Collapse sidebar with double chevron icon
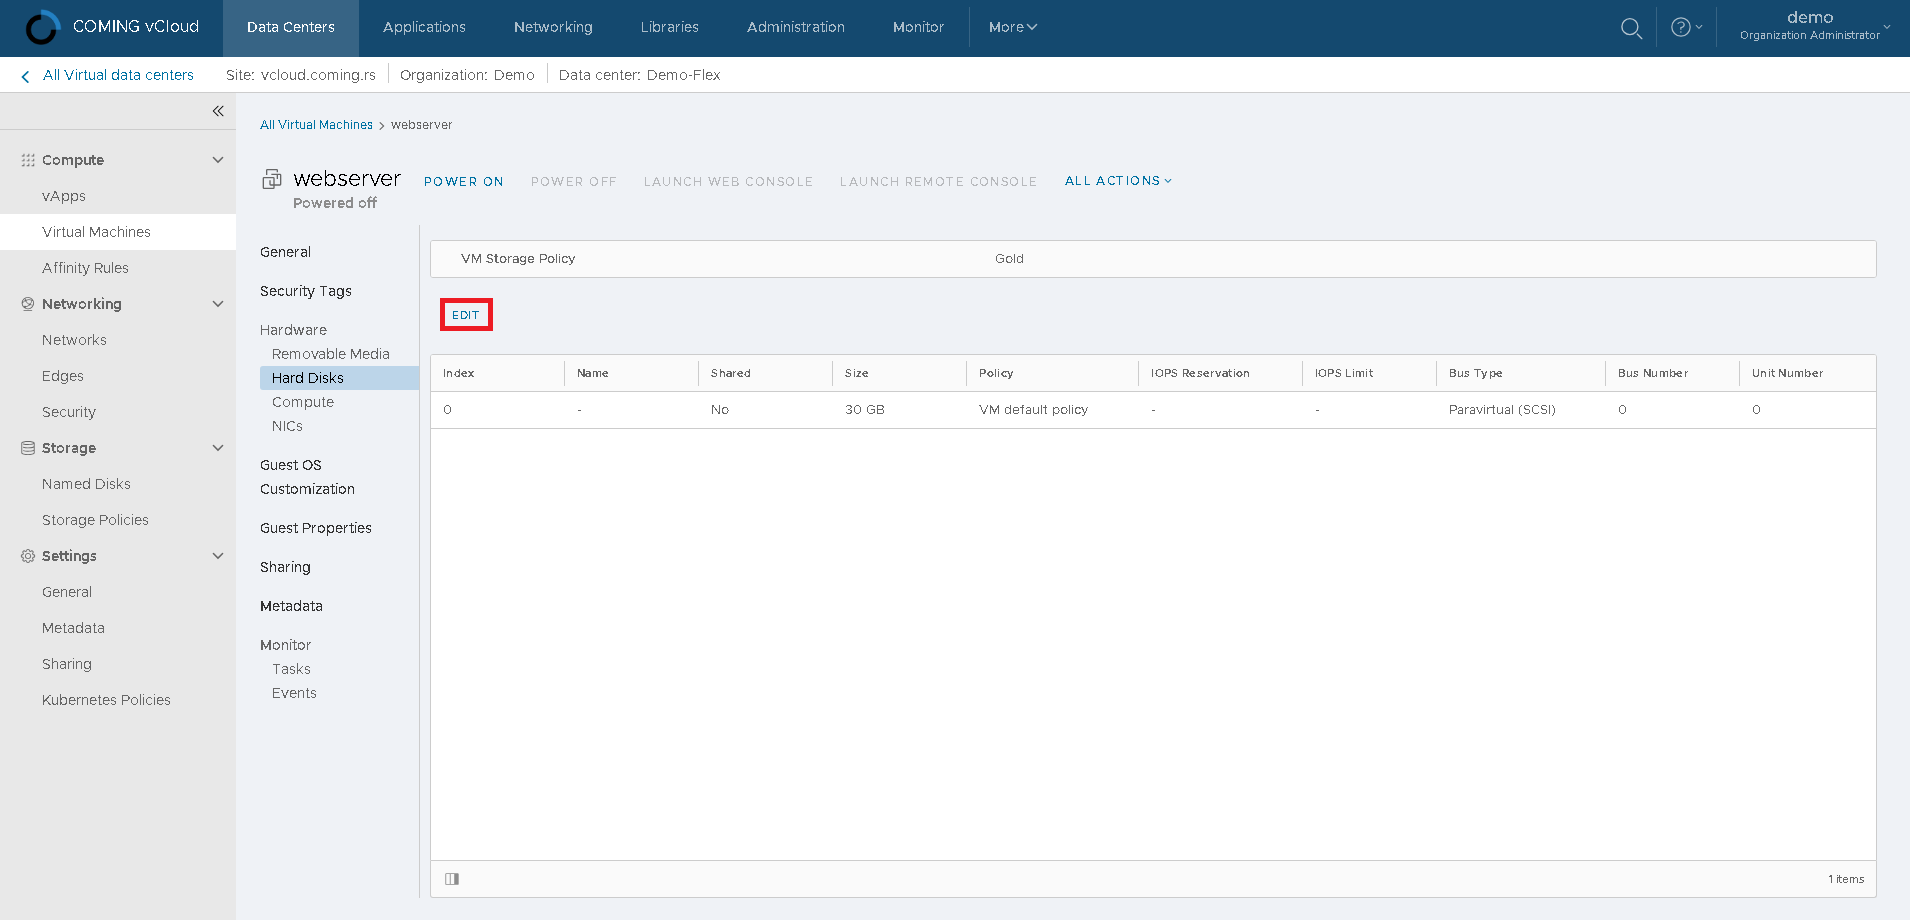Image resolution: width=1910 pixels, height=920 pixels. pyautogui.click(x=218, y=111)
